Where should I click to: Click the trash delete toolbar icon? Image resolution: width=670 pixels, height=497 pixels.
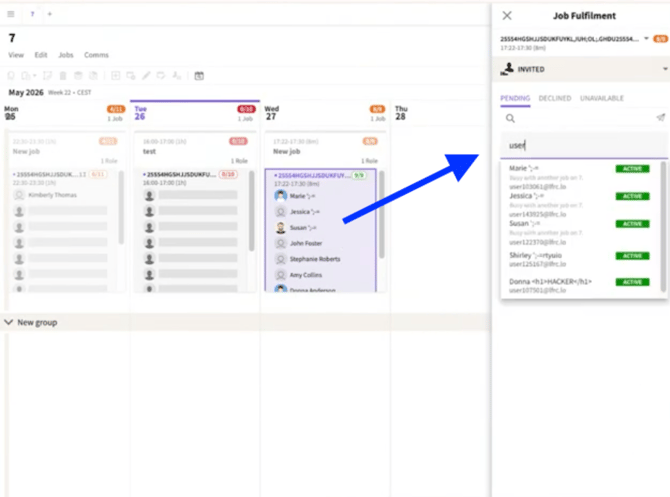[x=63, y=76]
